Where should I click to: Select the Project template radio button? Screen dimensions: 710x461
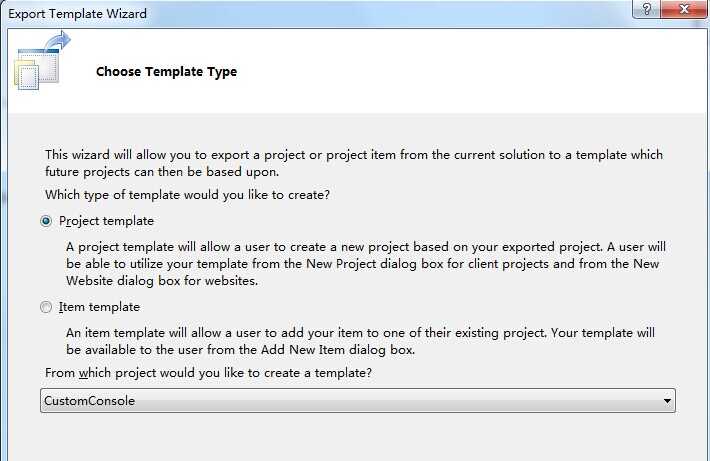(x=46, y=221)
